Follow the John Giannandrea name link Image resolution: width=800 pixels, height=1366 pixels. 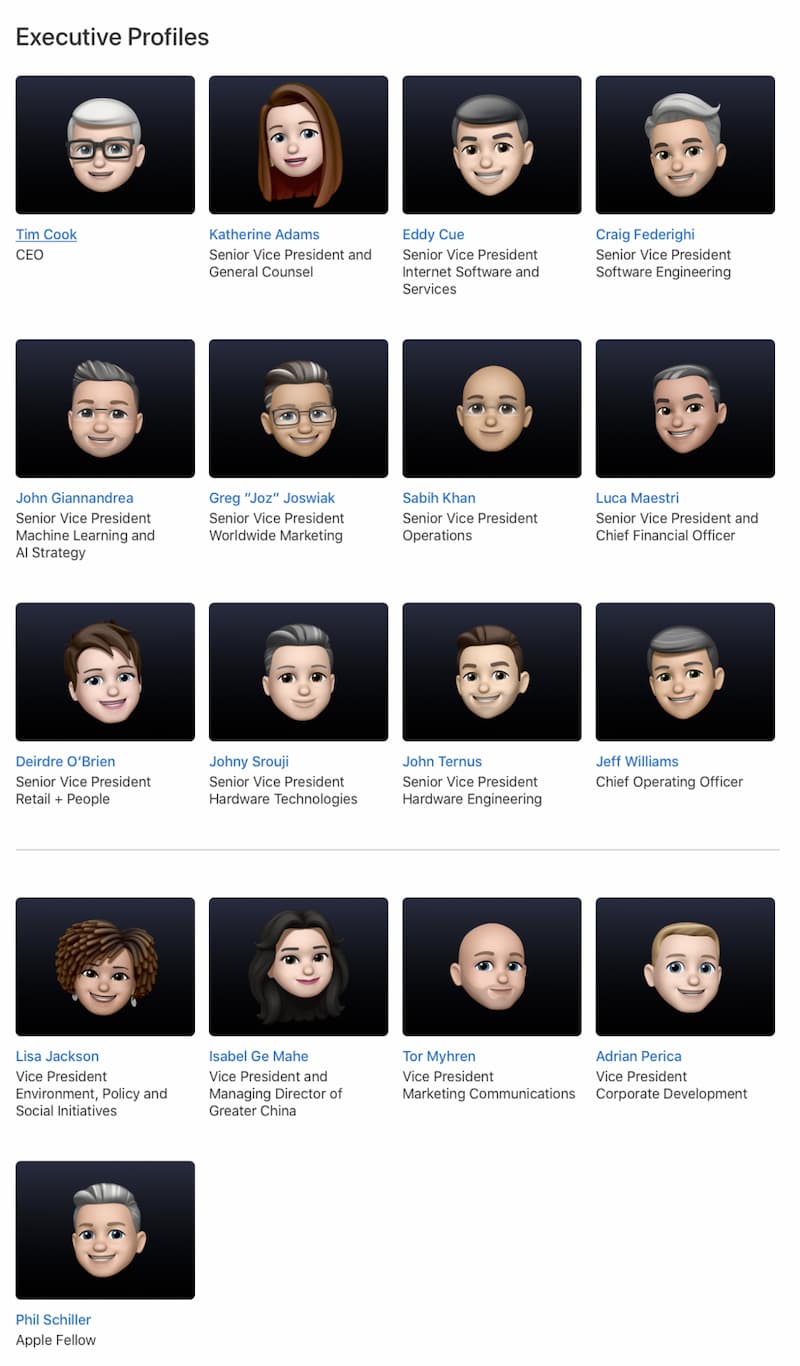click(74, 498)
